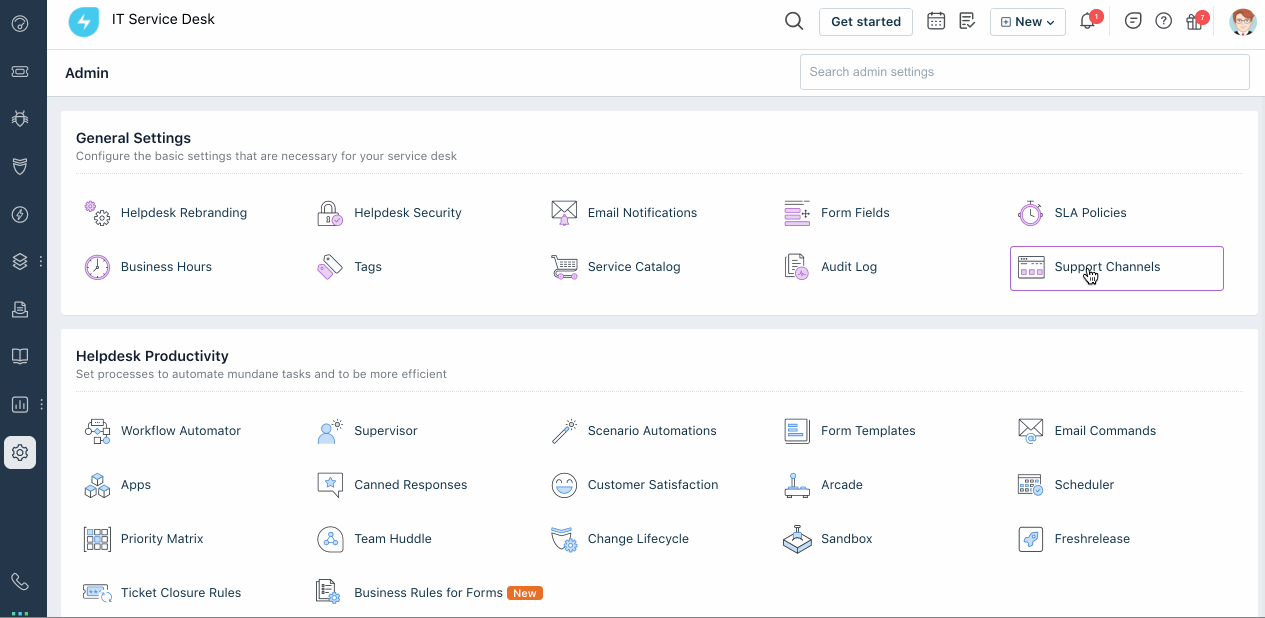Select the Problems bug icon in the sidebar
Viewport: 1265px width, 618px height.
point(20,118)
